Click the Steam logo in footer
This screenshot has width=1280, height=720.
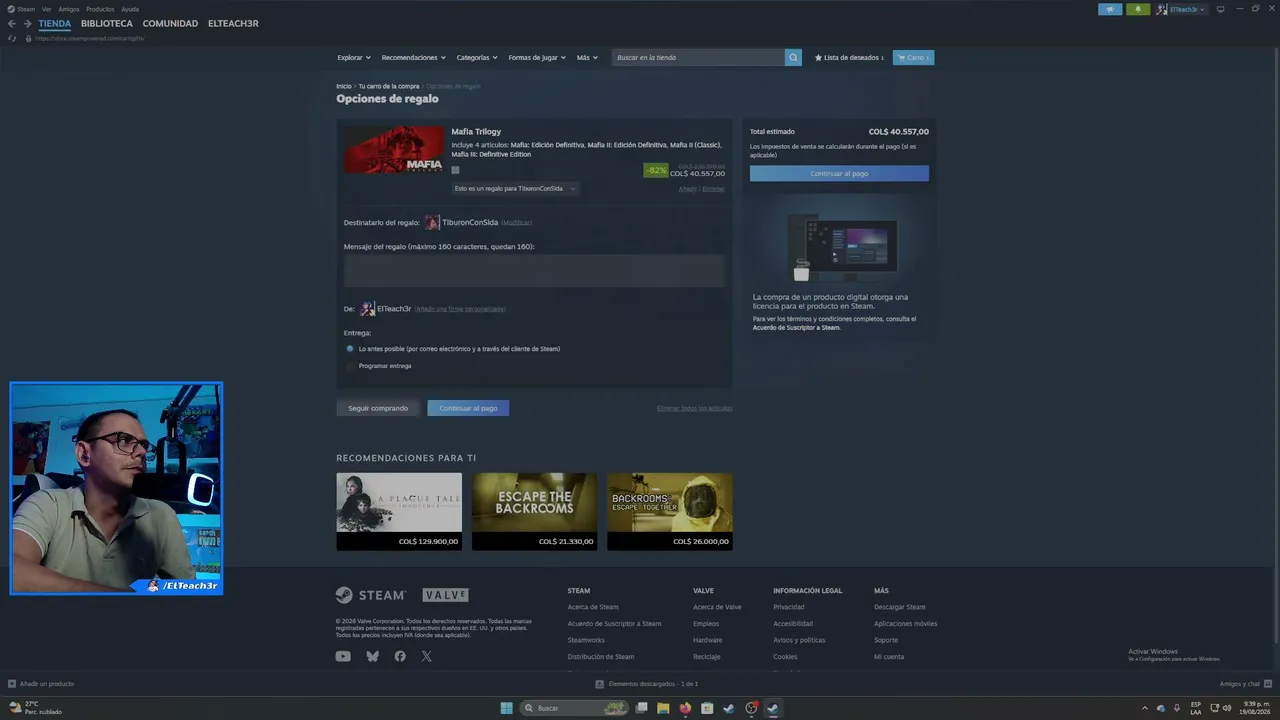(x=370, y=595)
